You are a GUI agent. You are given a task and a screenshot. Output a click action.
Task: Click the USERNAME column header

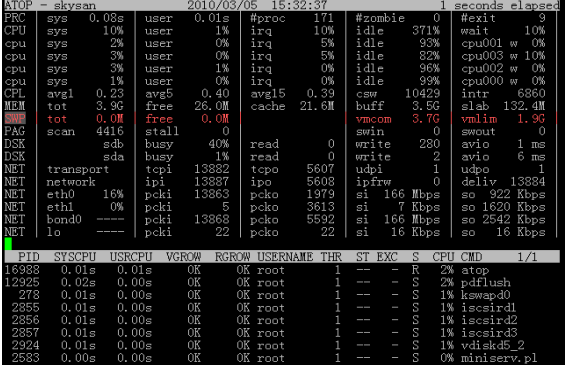[285, 257]
